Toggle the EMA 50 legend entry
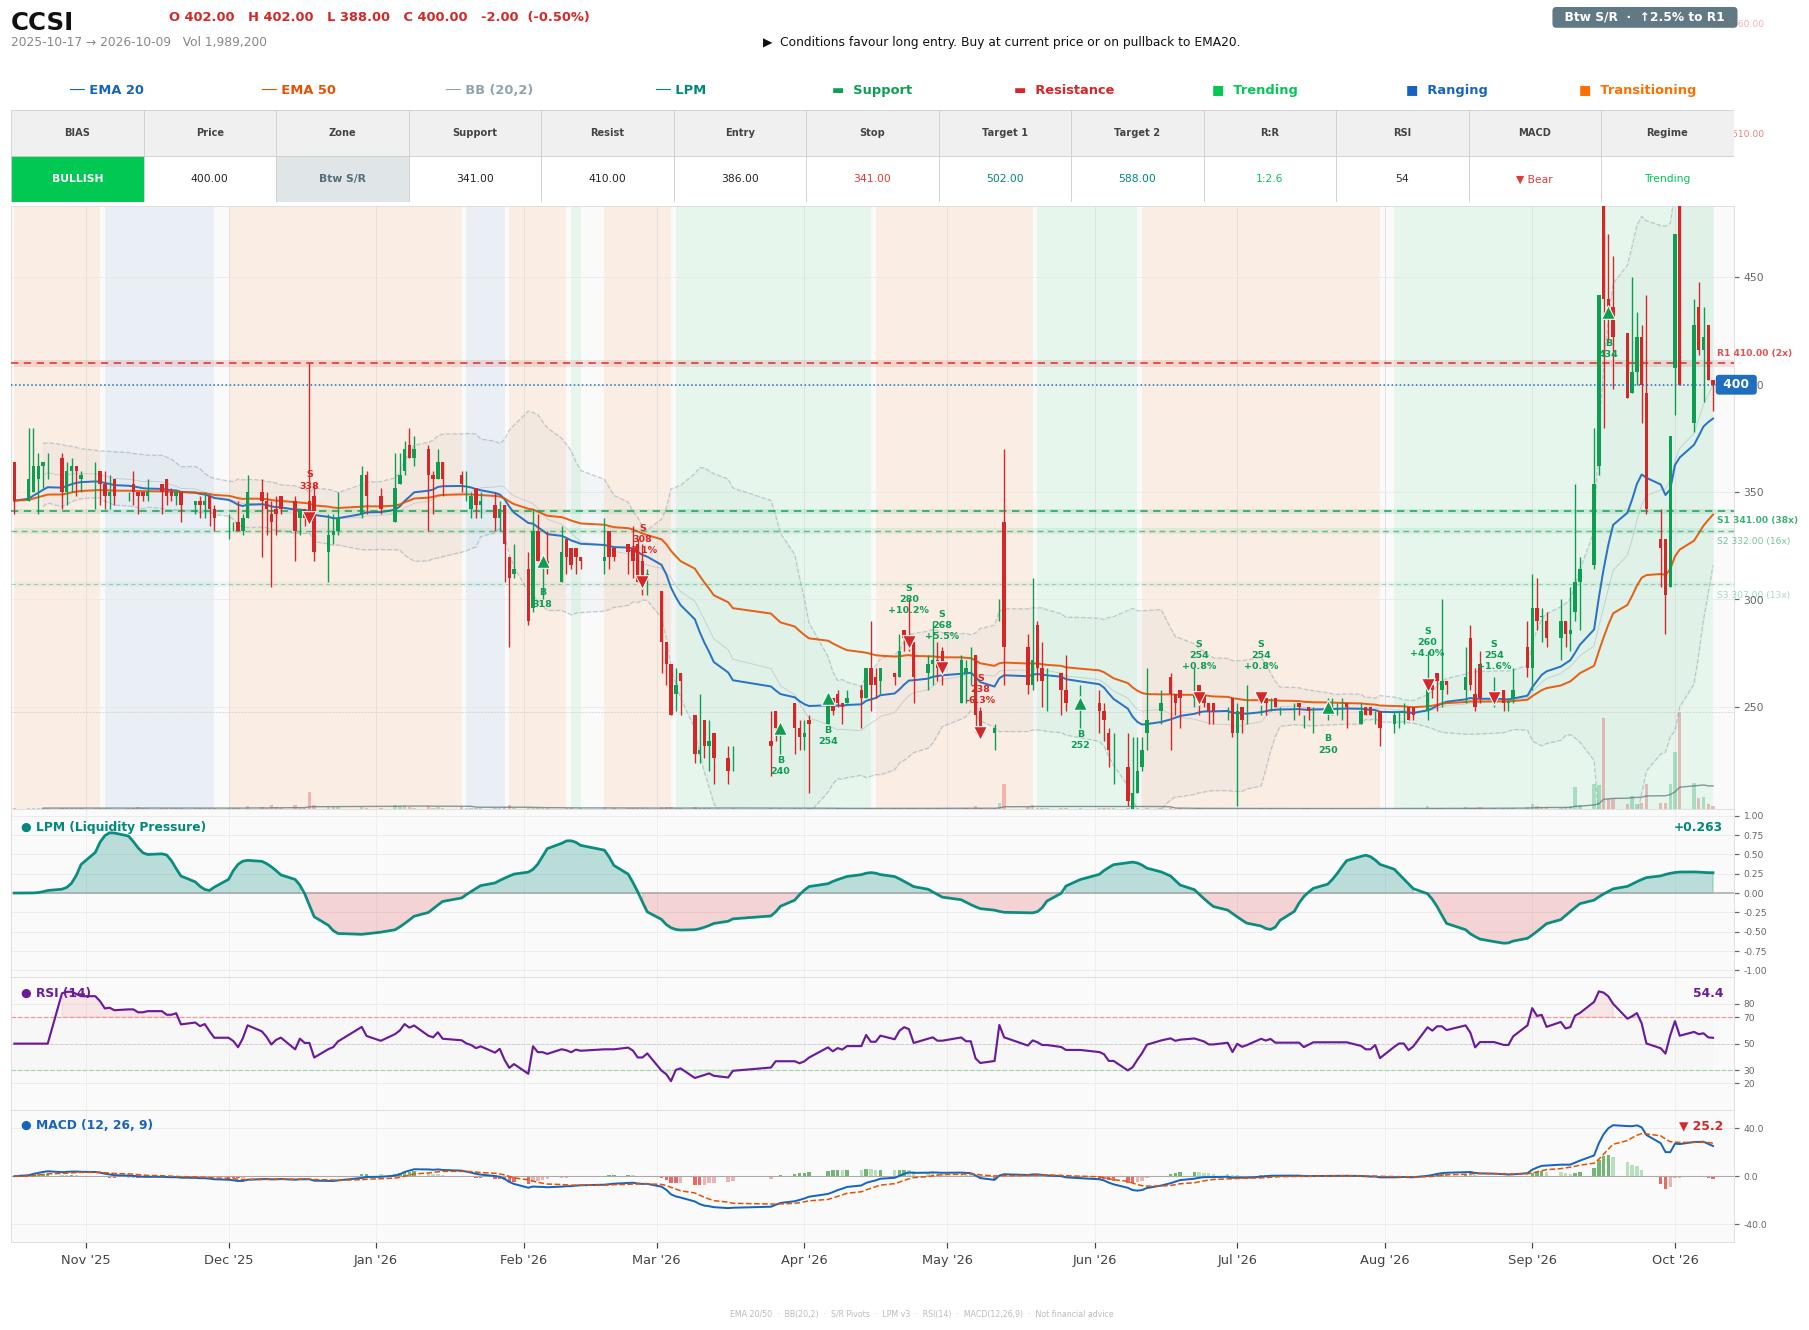1809x1330 pixels. (x=299, y=90)
